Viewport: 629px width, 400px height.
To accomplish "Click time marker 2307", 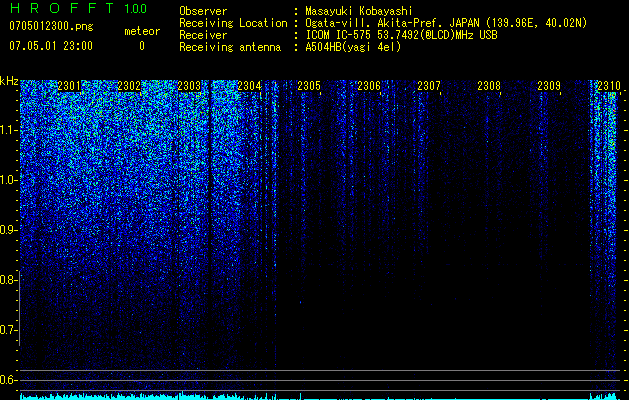I will click(x=429, y=86).
